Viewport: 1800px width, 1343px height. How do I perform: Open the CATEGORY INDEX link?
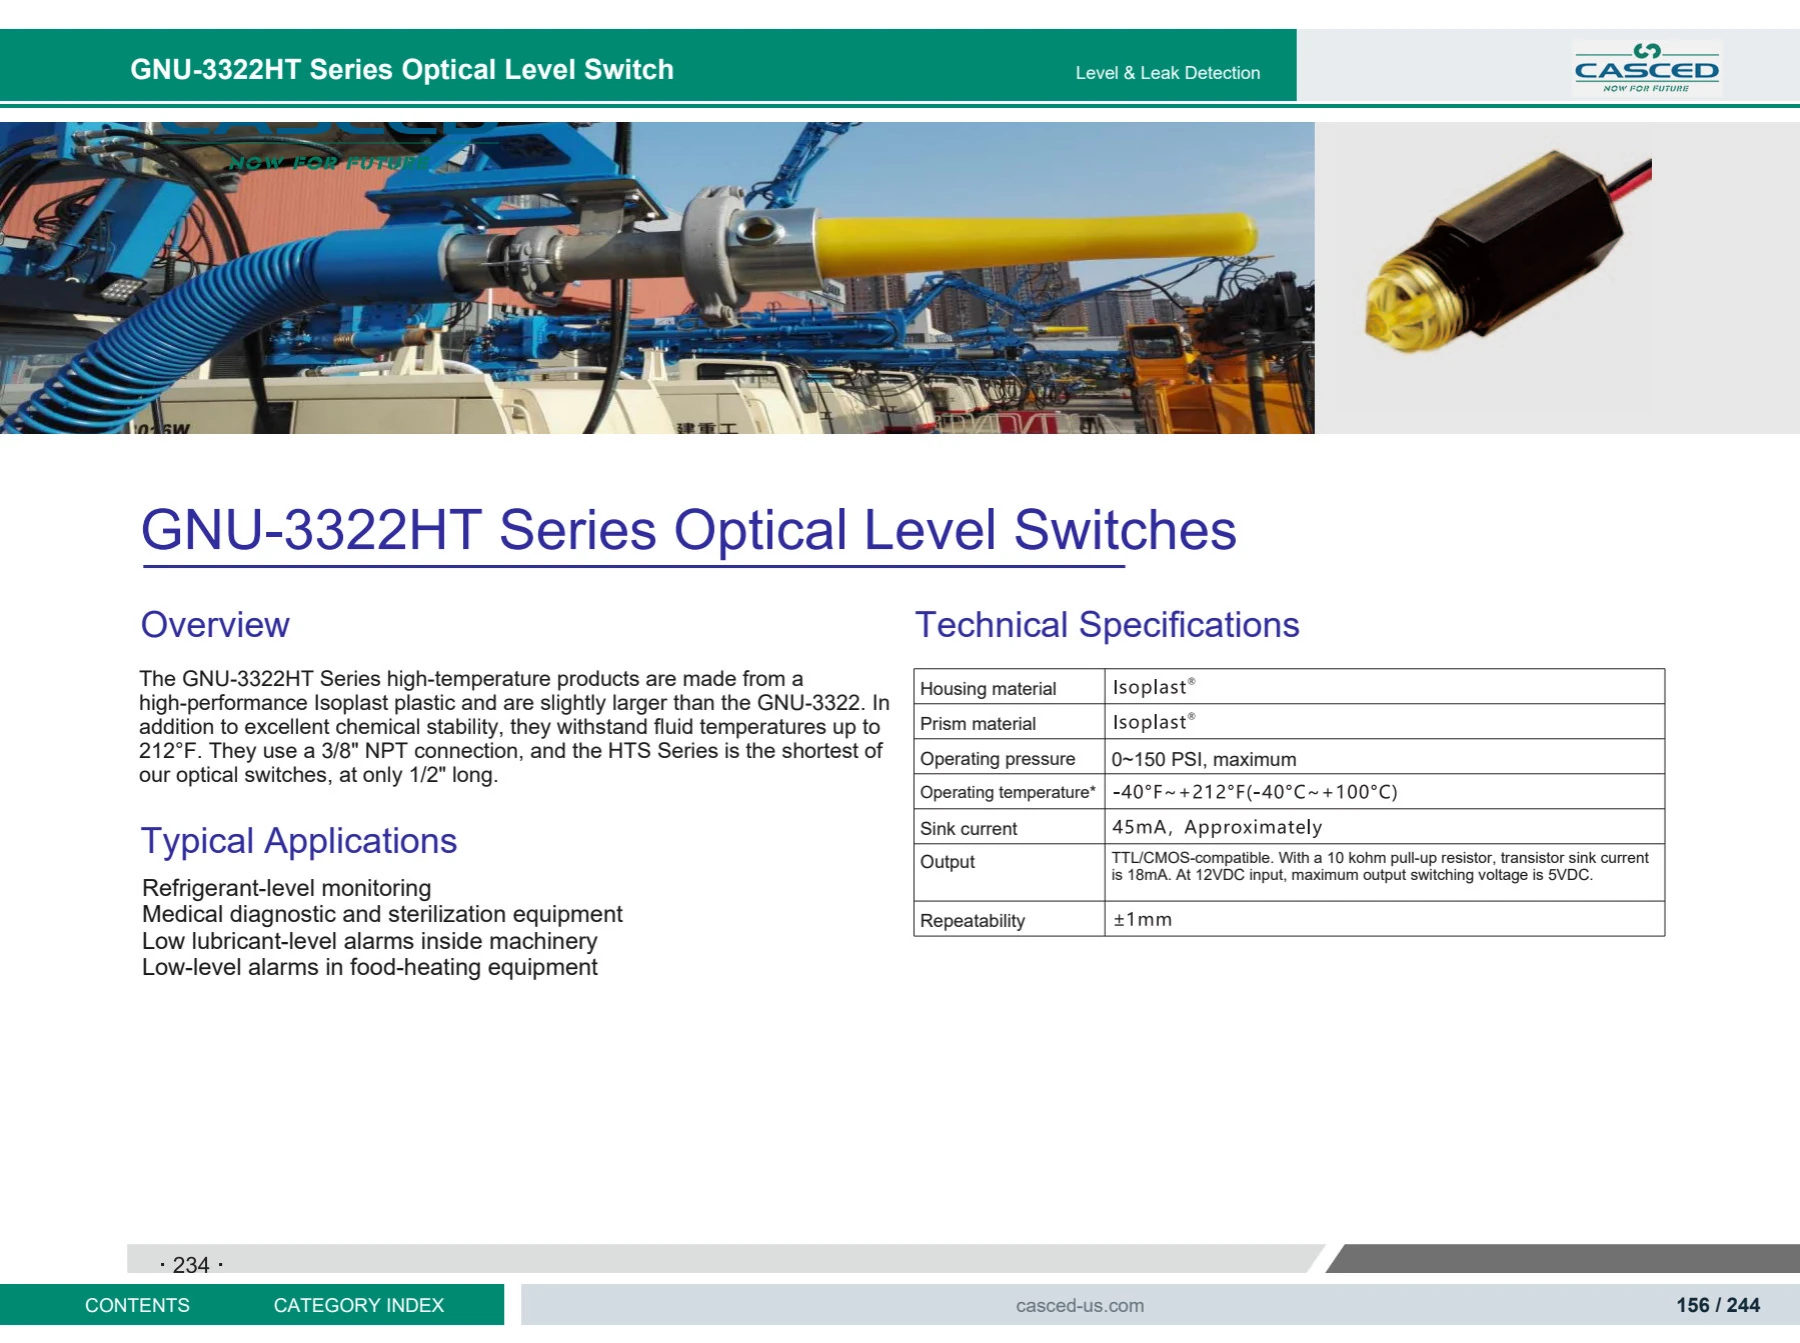click(x=358, y=1305)
